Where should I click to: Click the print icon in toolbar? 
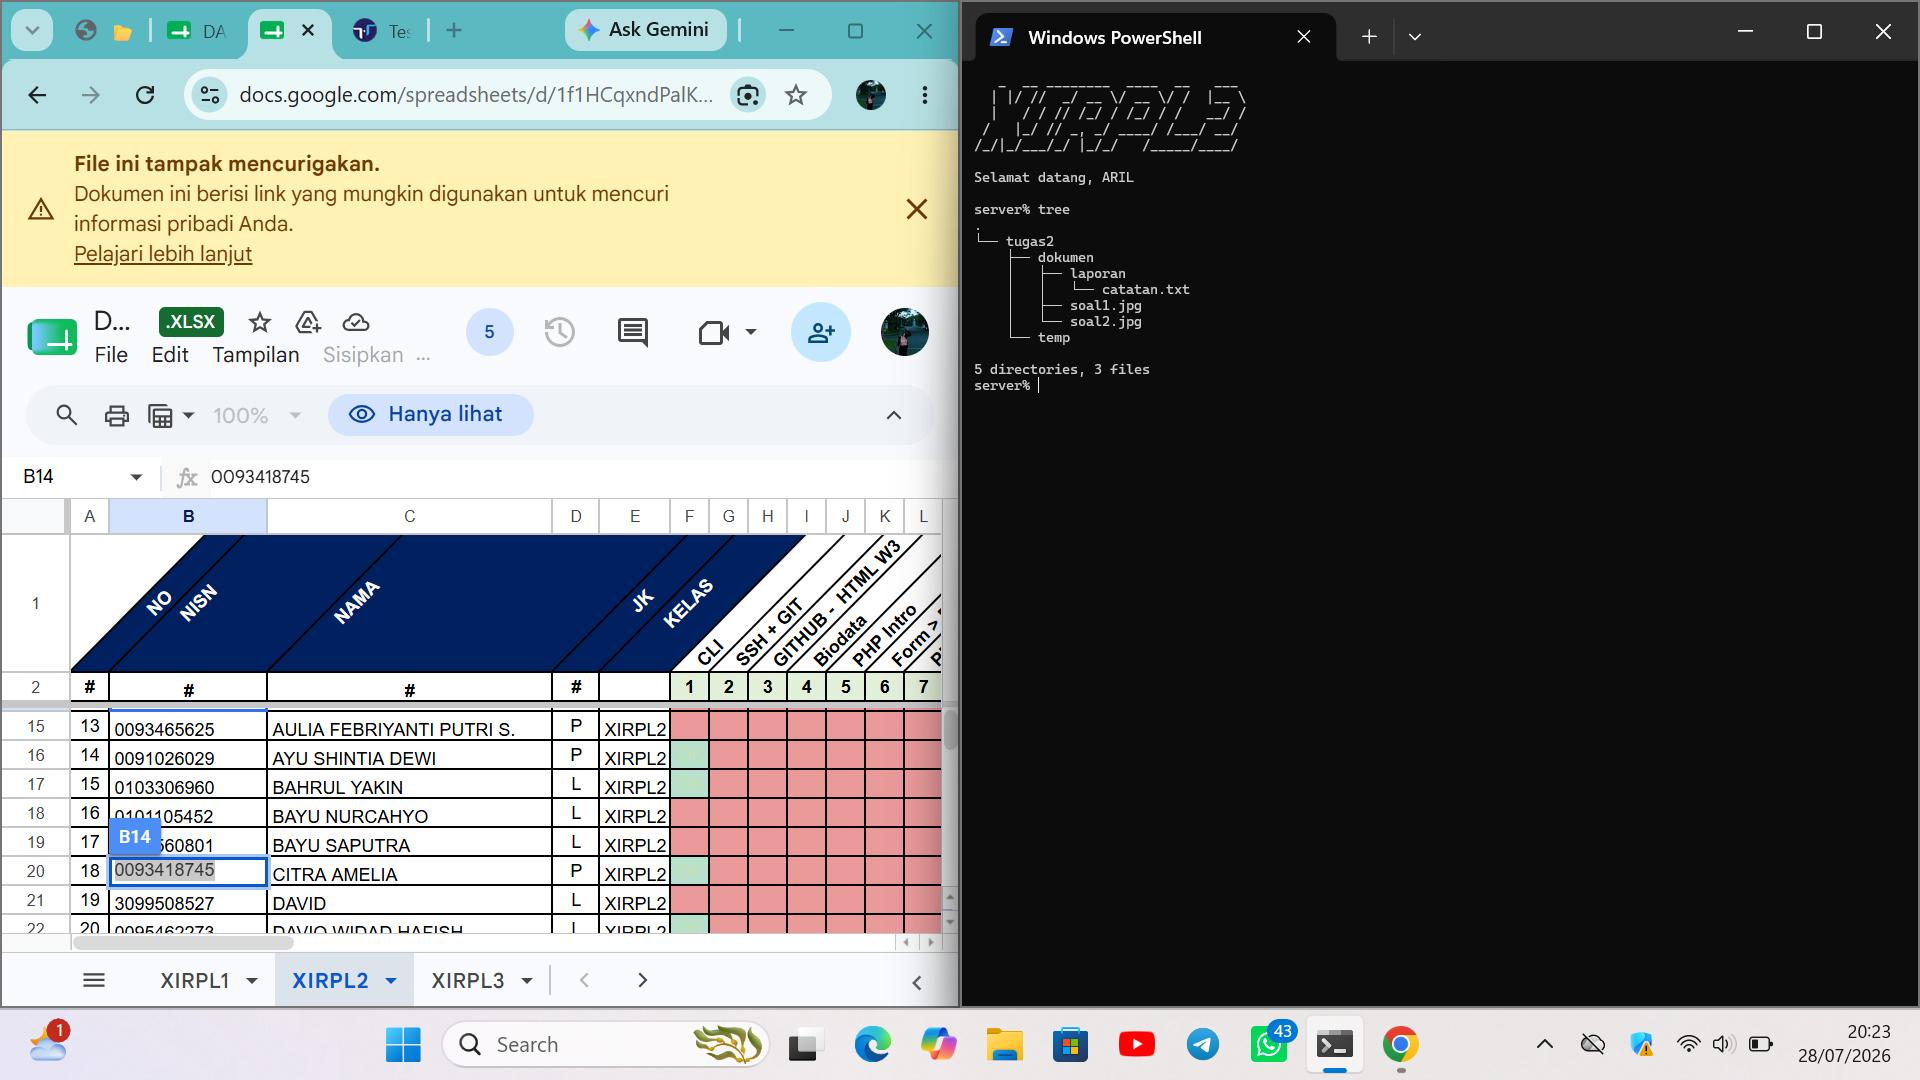(117, 415)
